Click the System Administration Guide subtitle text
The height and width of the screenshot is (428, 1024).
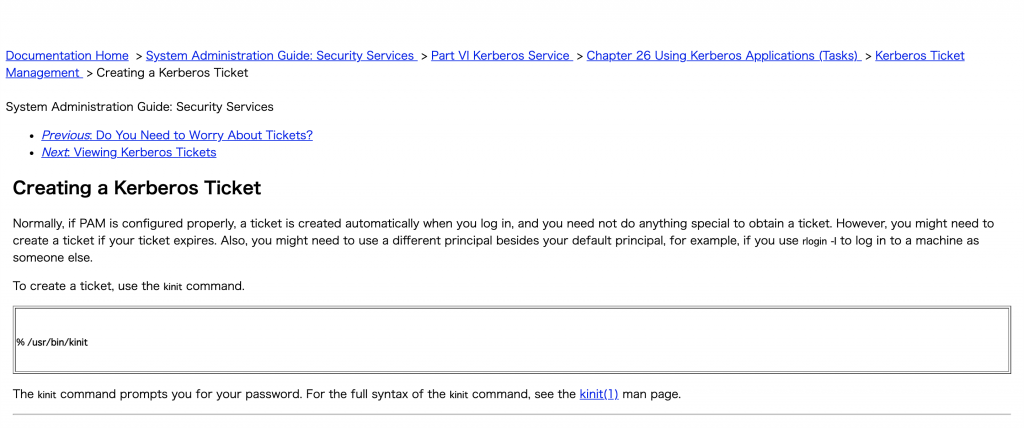pos(140,107)
